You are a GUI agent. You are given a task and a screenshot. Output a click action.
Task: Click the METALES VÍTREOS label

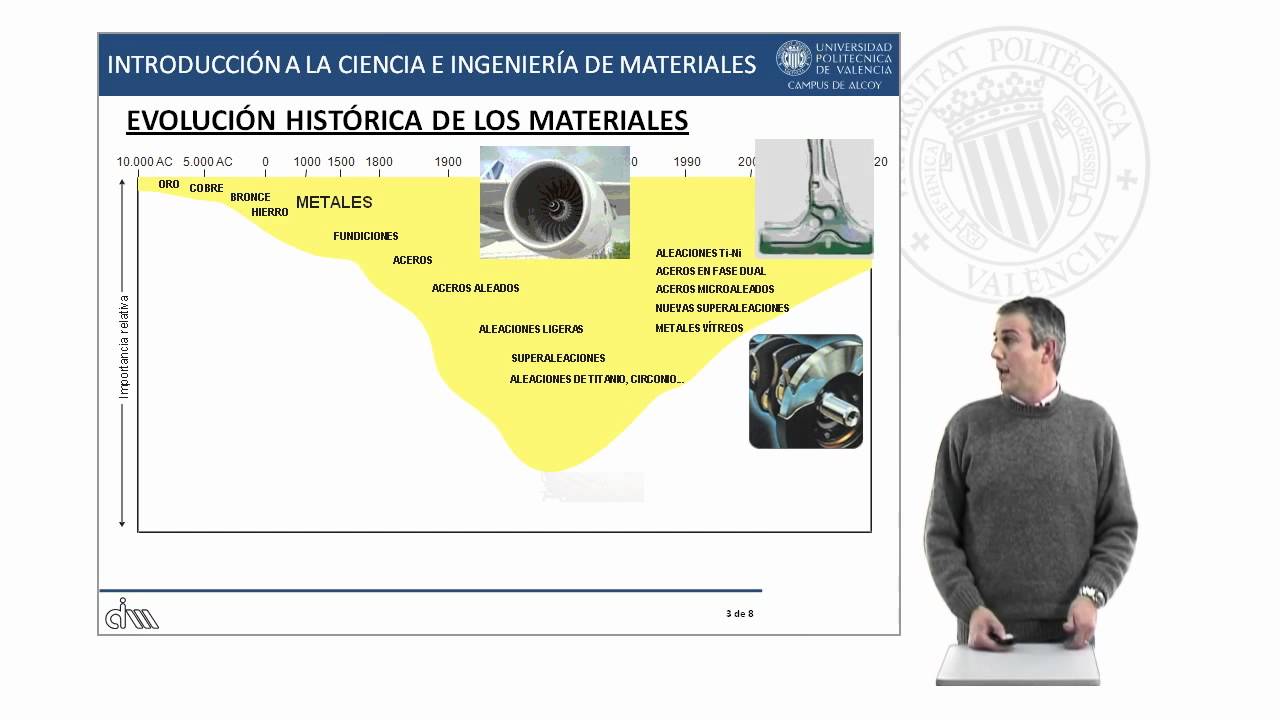click(x=699, y=328)
